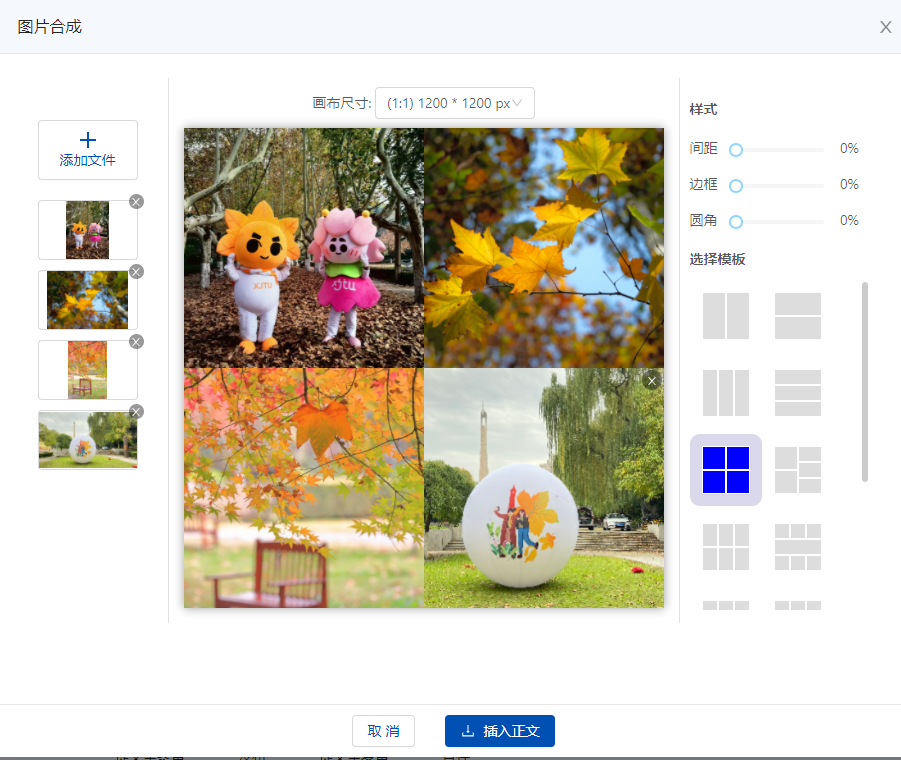Open the 画布尺寸 canvas size dropdown
The image size is (901, 760).
455,103
